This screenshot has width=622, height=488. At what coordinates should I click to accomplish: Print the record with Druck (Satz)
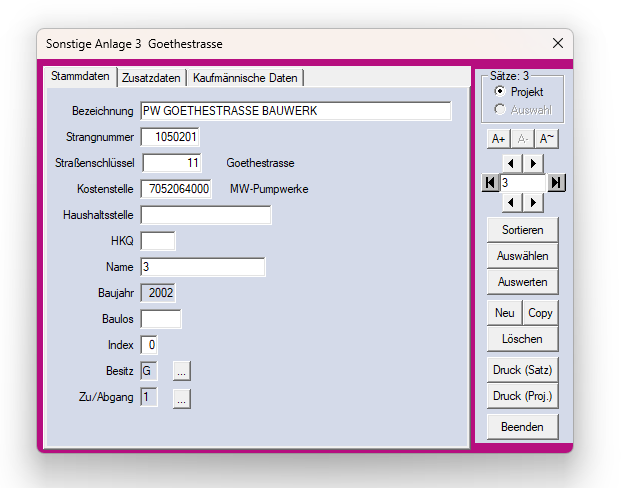(522, 370)
